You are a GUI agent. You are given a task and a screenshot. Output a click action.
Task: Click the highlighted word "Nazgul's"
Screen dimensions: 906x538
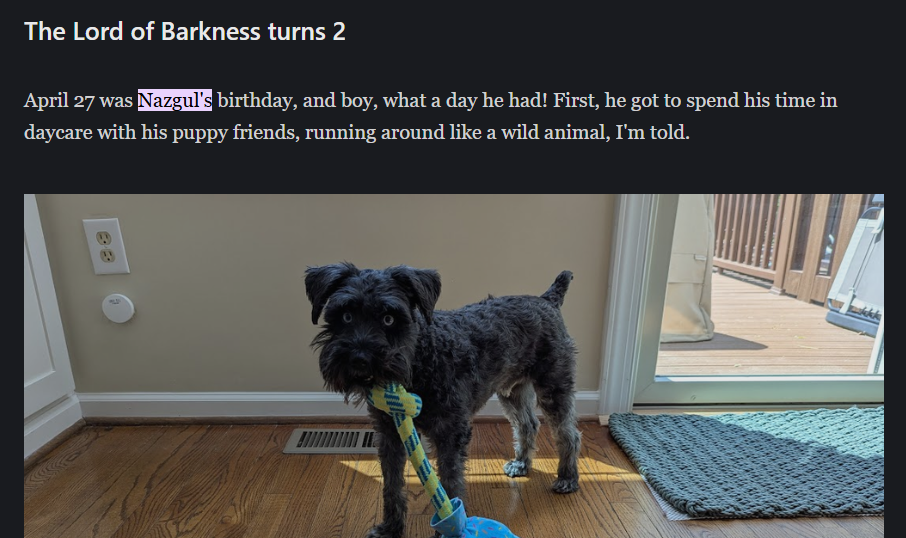click(x=174, y=101)
